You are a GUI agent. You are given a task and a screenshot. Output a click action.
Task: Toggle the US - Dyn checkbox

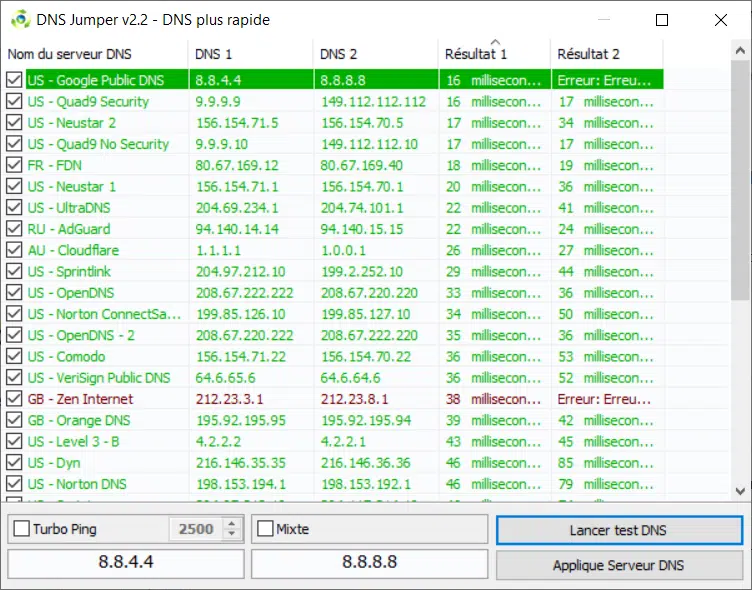[14, 462]
